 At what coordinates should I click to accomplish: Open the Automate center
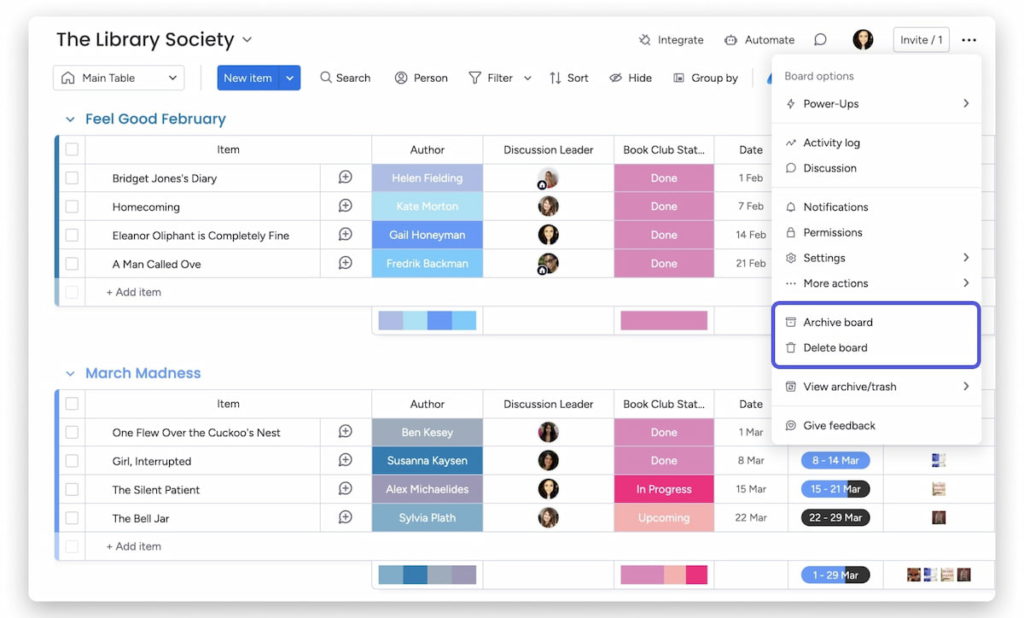759,40
